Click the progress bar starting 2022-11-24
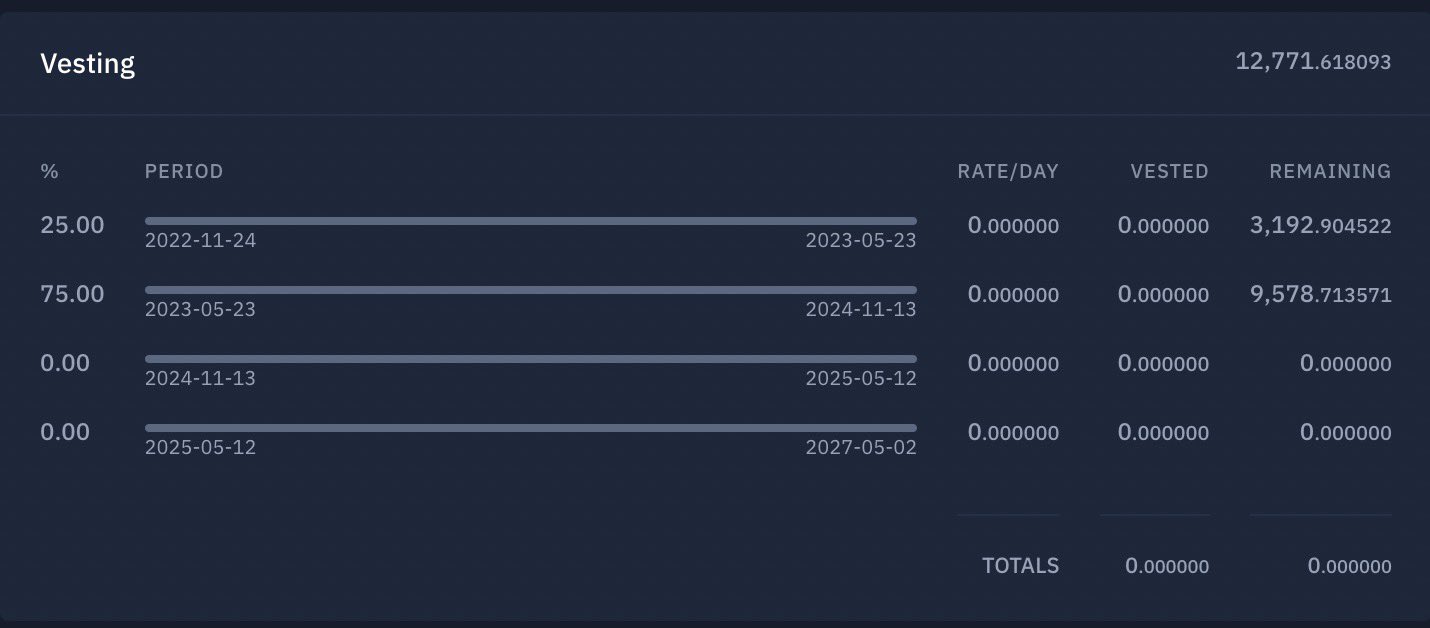1430x628 pixels. 530,221
